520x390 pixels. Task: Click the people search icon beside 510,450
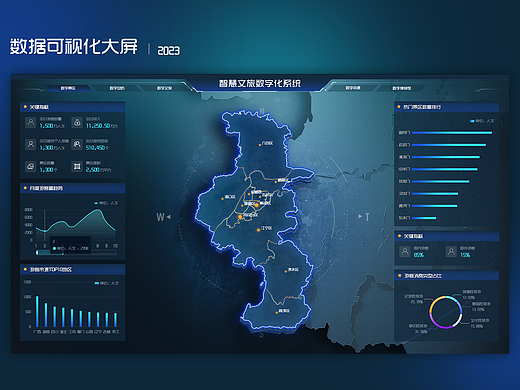tap(77, 144)
